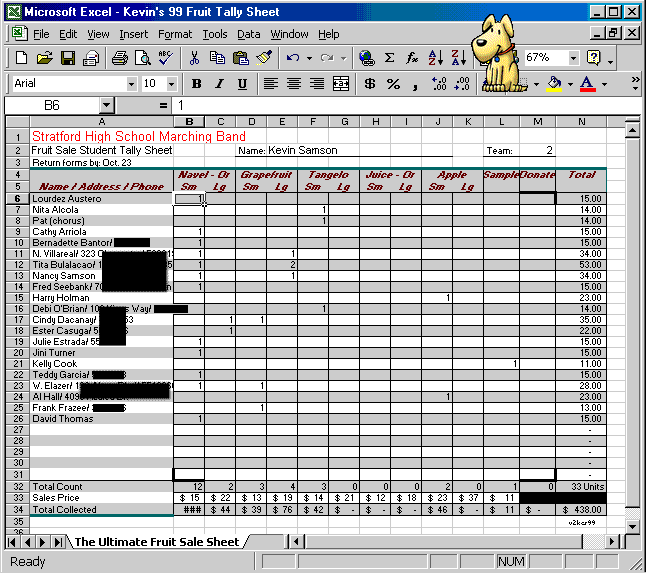
Task: Toggle Underline formatting button
Action: (x=242, y=84)
